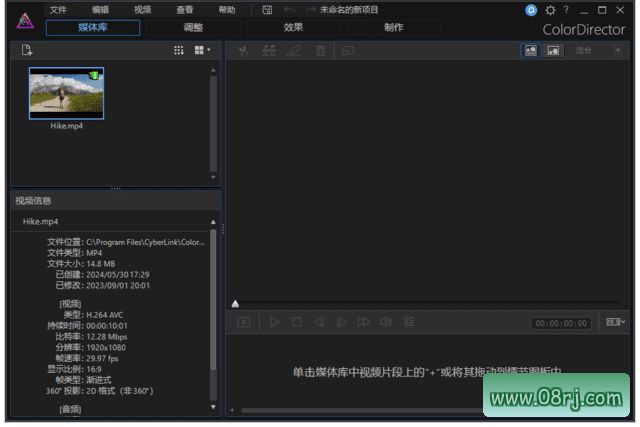Image resolution: width=640 pixels, height=427 pixels.
Task: Click the trash delete icon
Action: click(x=321, y=51)
